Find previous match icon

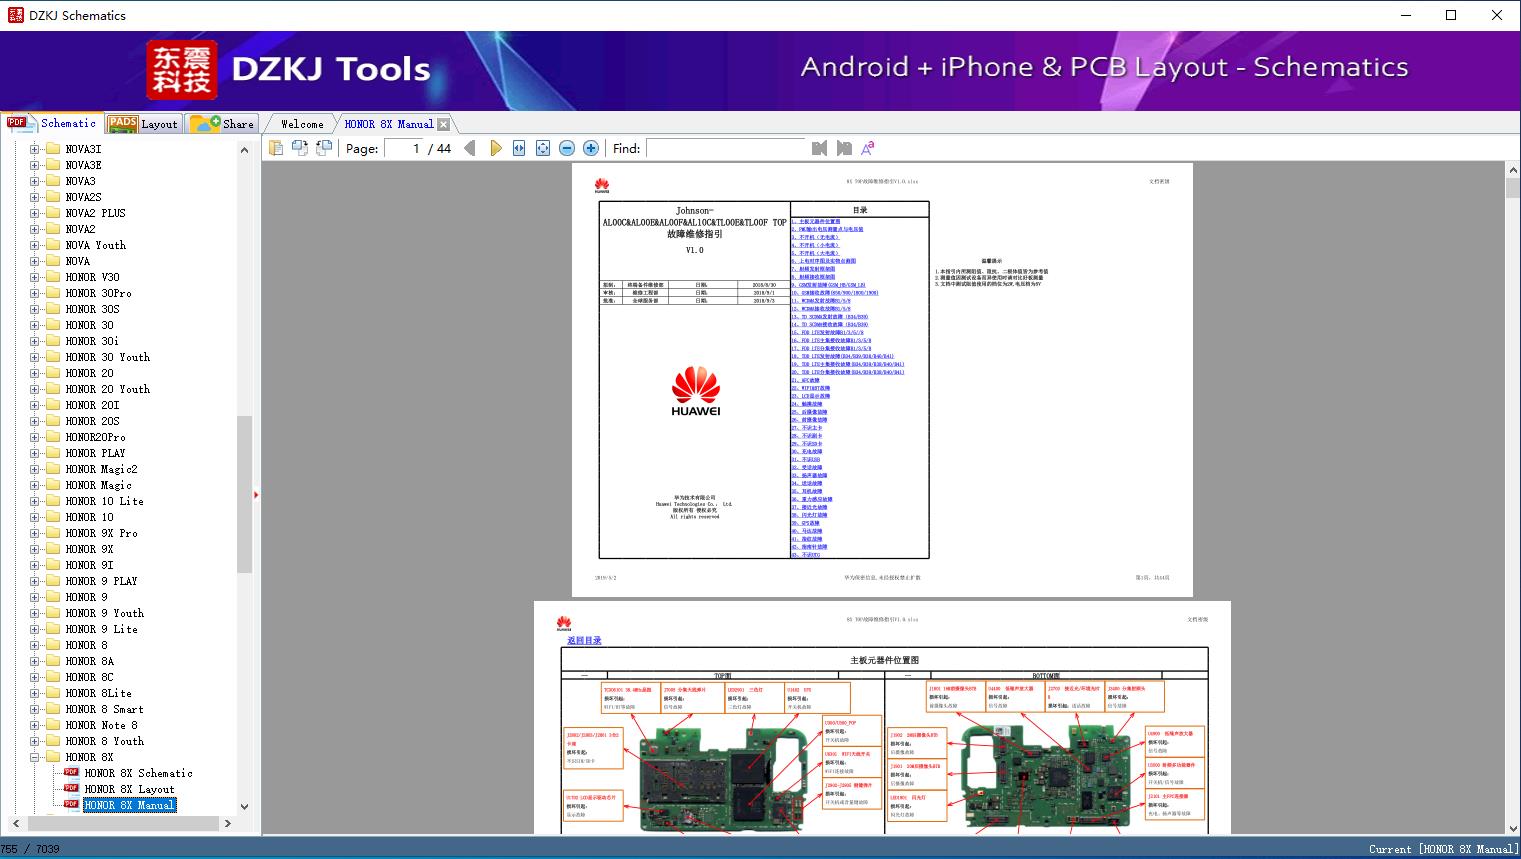(x=820, y=148)
